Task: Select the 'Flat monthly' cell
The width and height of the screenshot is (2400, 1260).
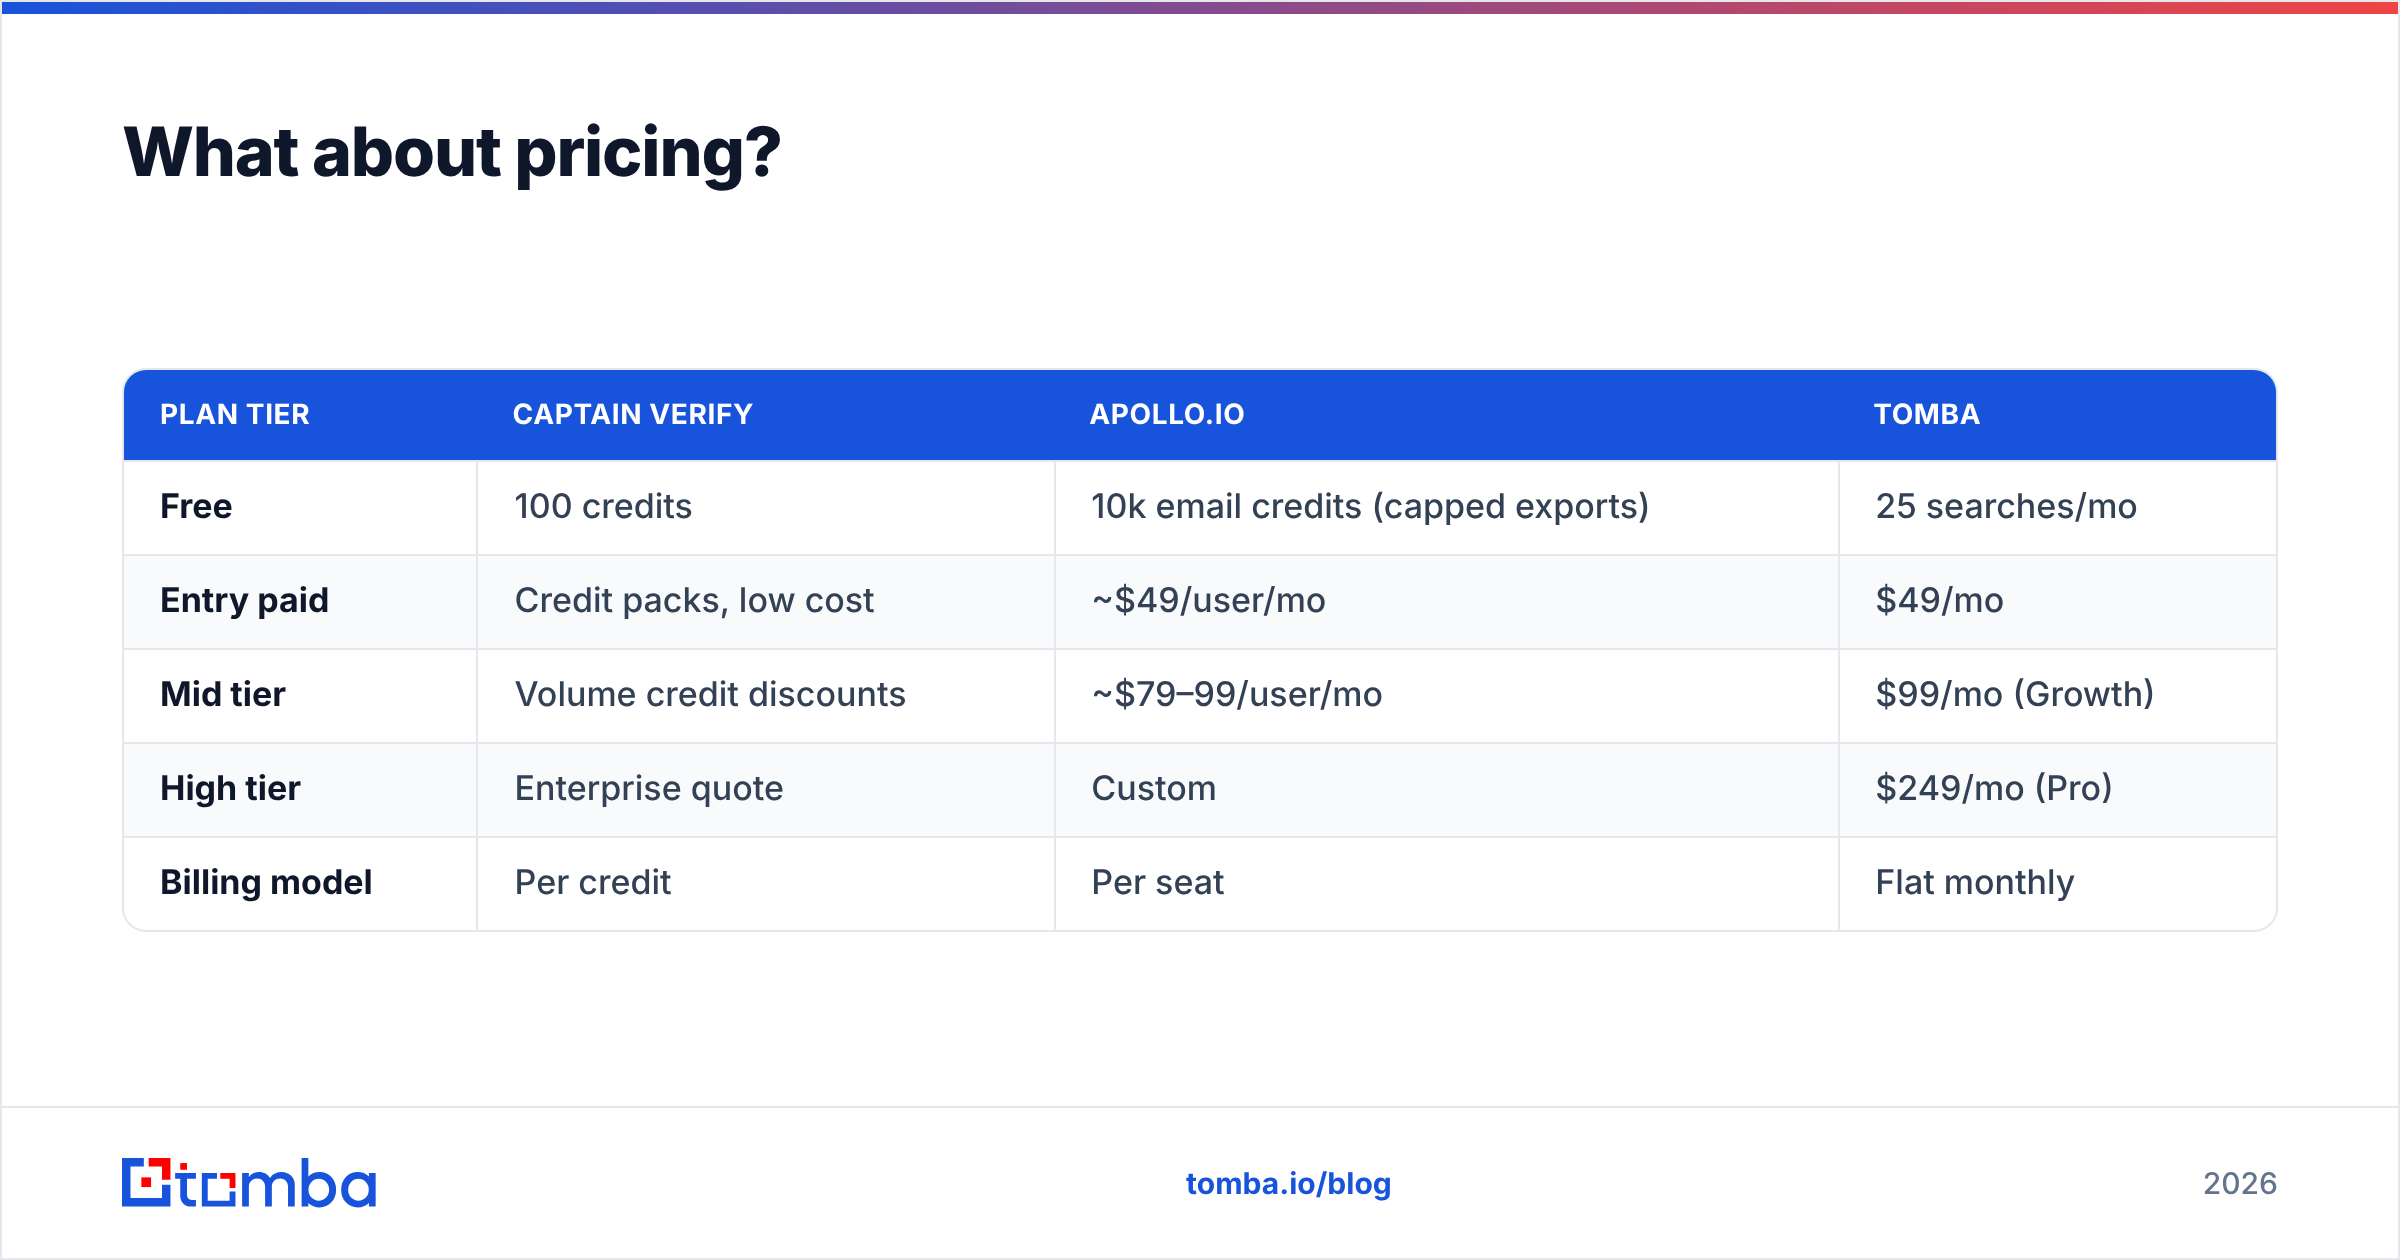Action: pos(2058,883)
